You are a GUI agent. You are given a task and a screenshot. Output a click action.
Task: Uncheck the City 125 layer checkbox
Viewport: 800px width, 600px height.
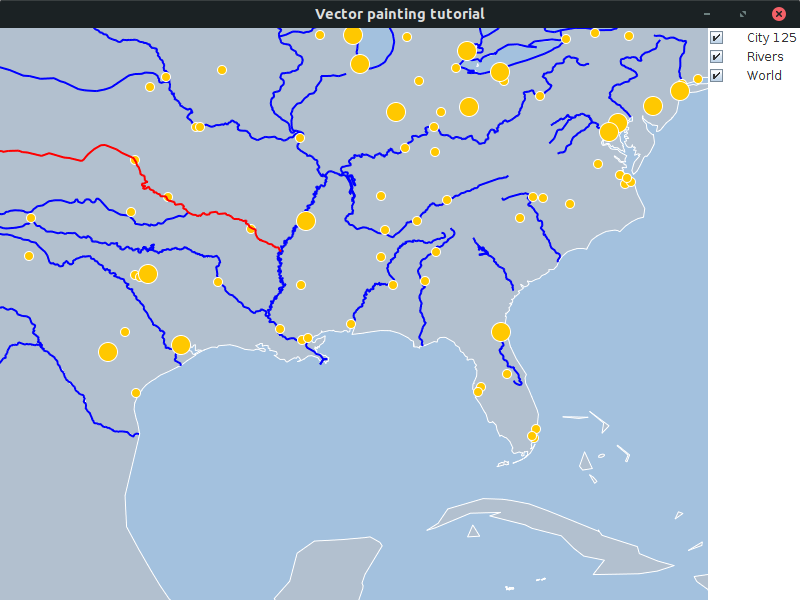click(x=716, y=38)
